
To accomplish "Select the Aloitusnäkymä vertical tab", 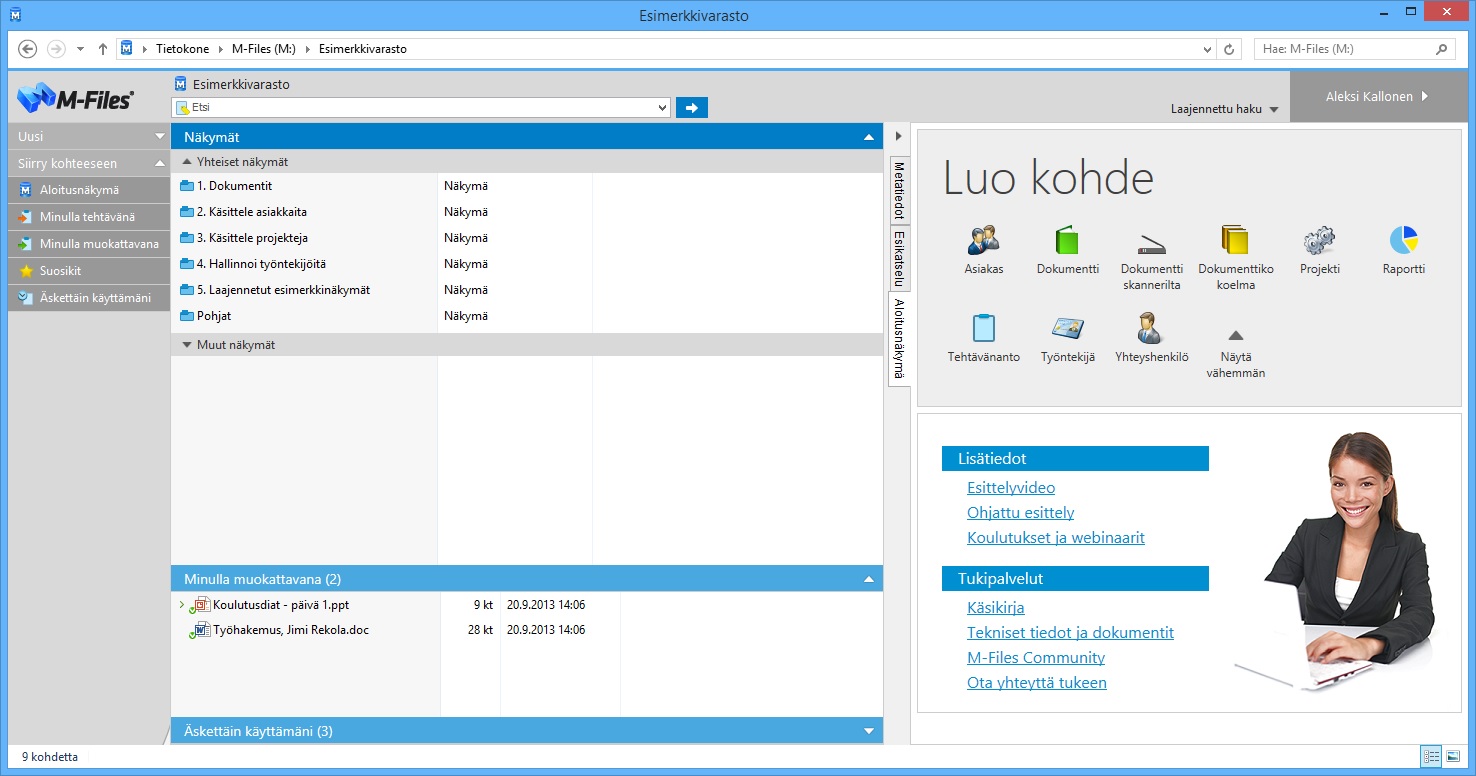I will click(x=899, y=339).
